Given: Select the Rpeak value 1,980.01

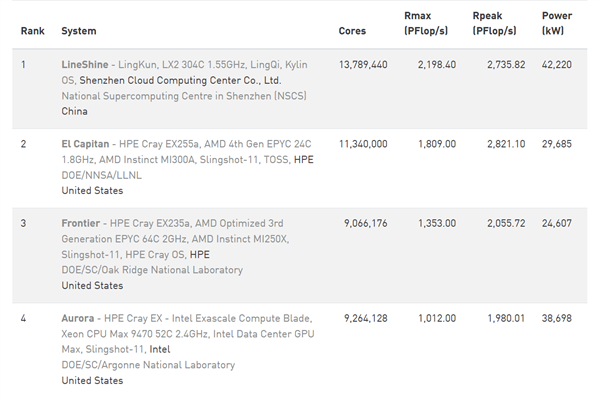Looking at the screenshot, I should [x=506, y=318].
